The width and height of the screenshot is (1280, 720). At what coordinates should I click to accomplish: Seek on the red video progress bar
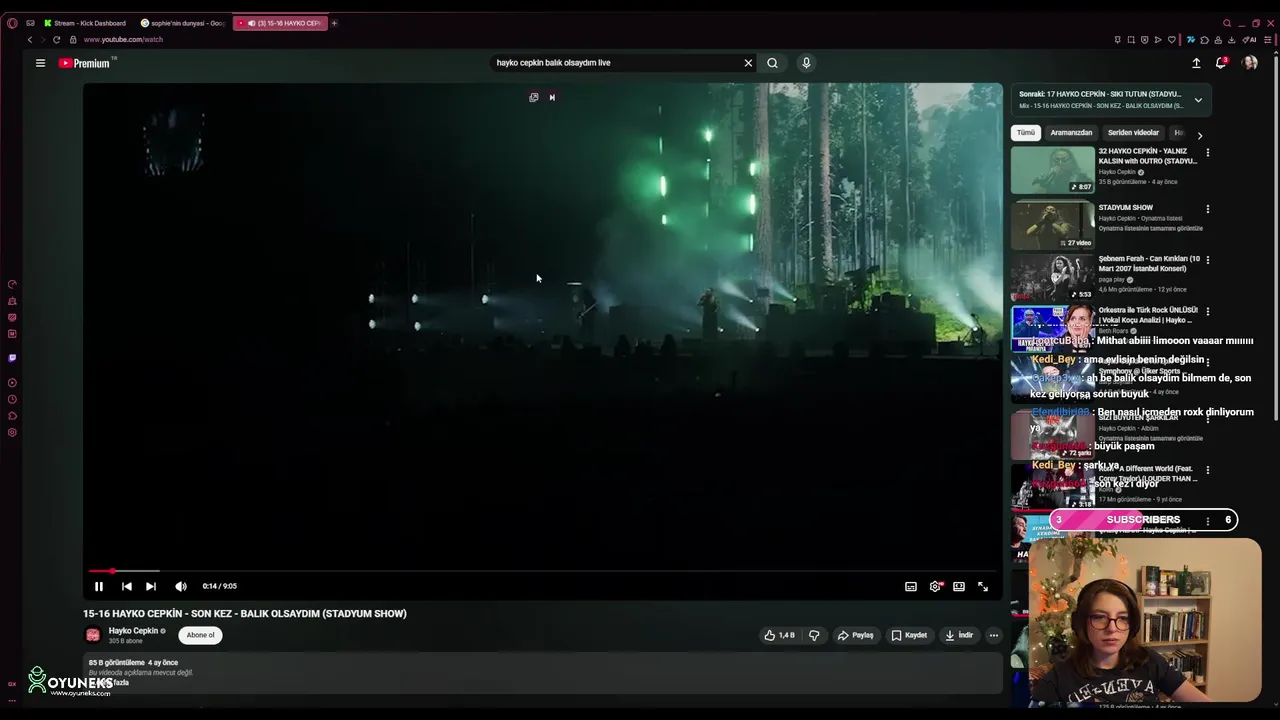pos(542,571)
